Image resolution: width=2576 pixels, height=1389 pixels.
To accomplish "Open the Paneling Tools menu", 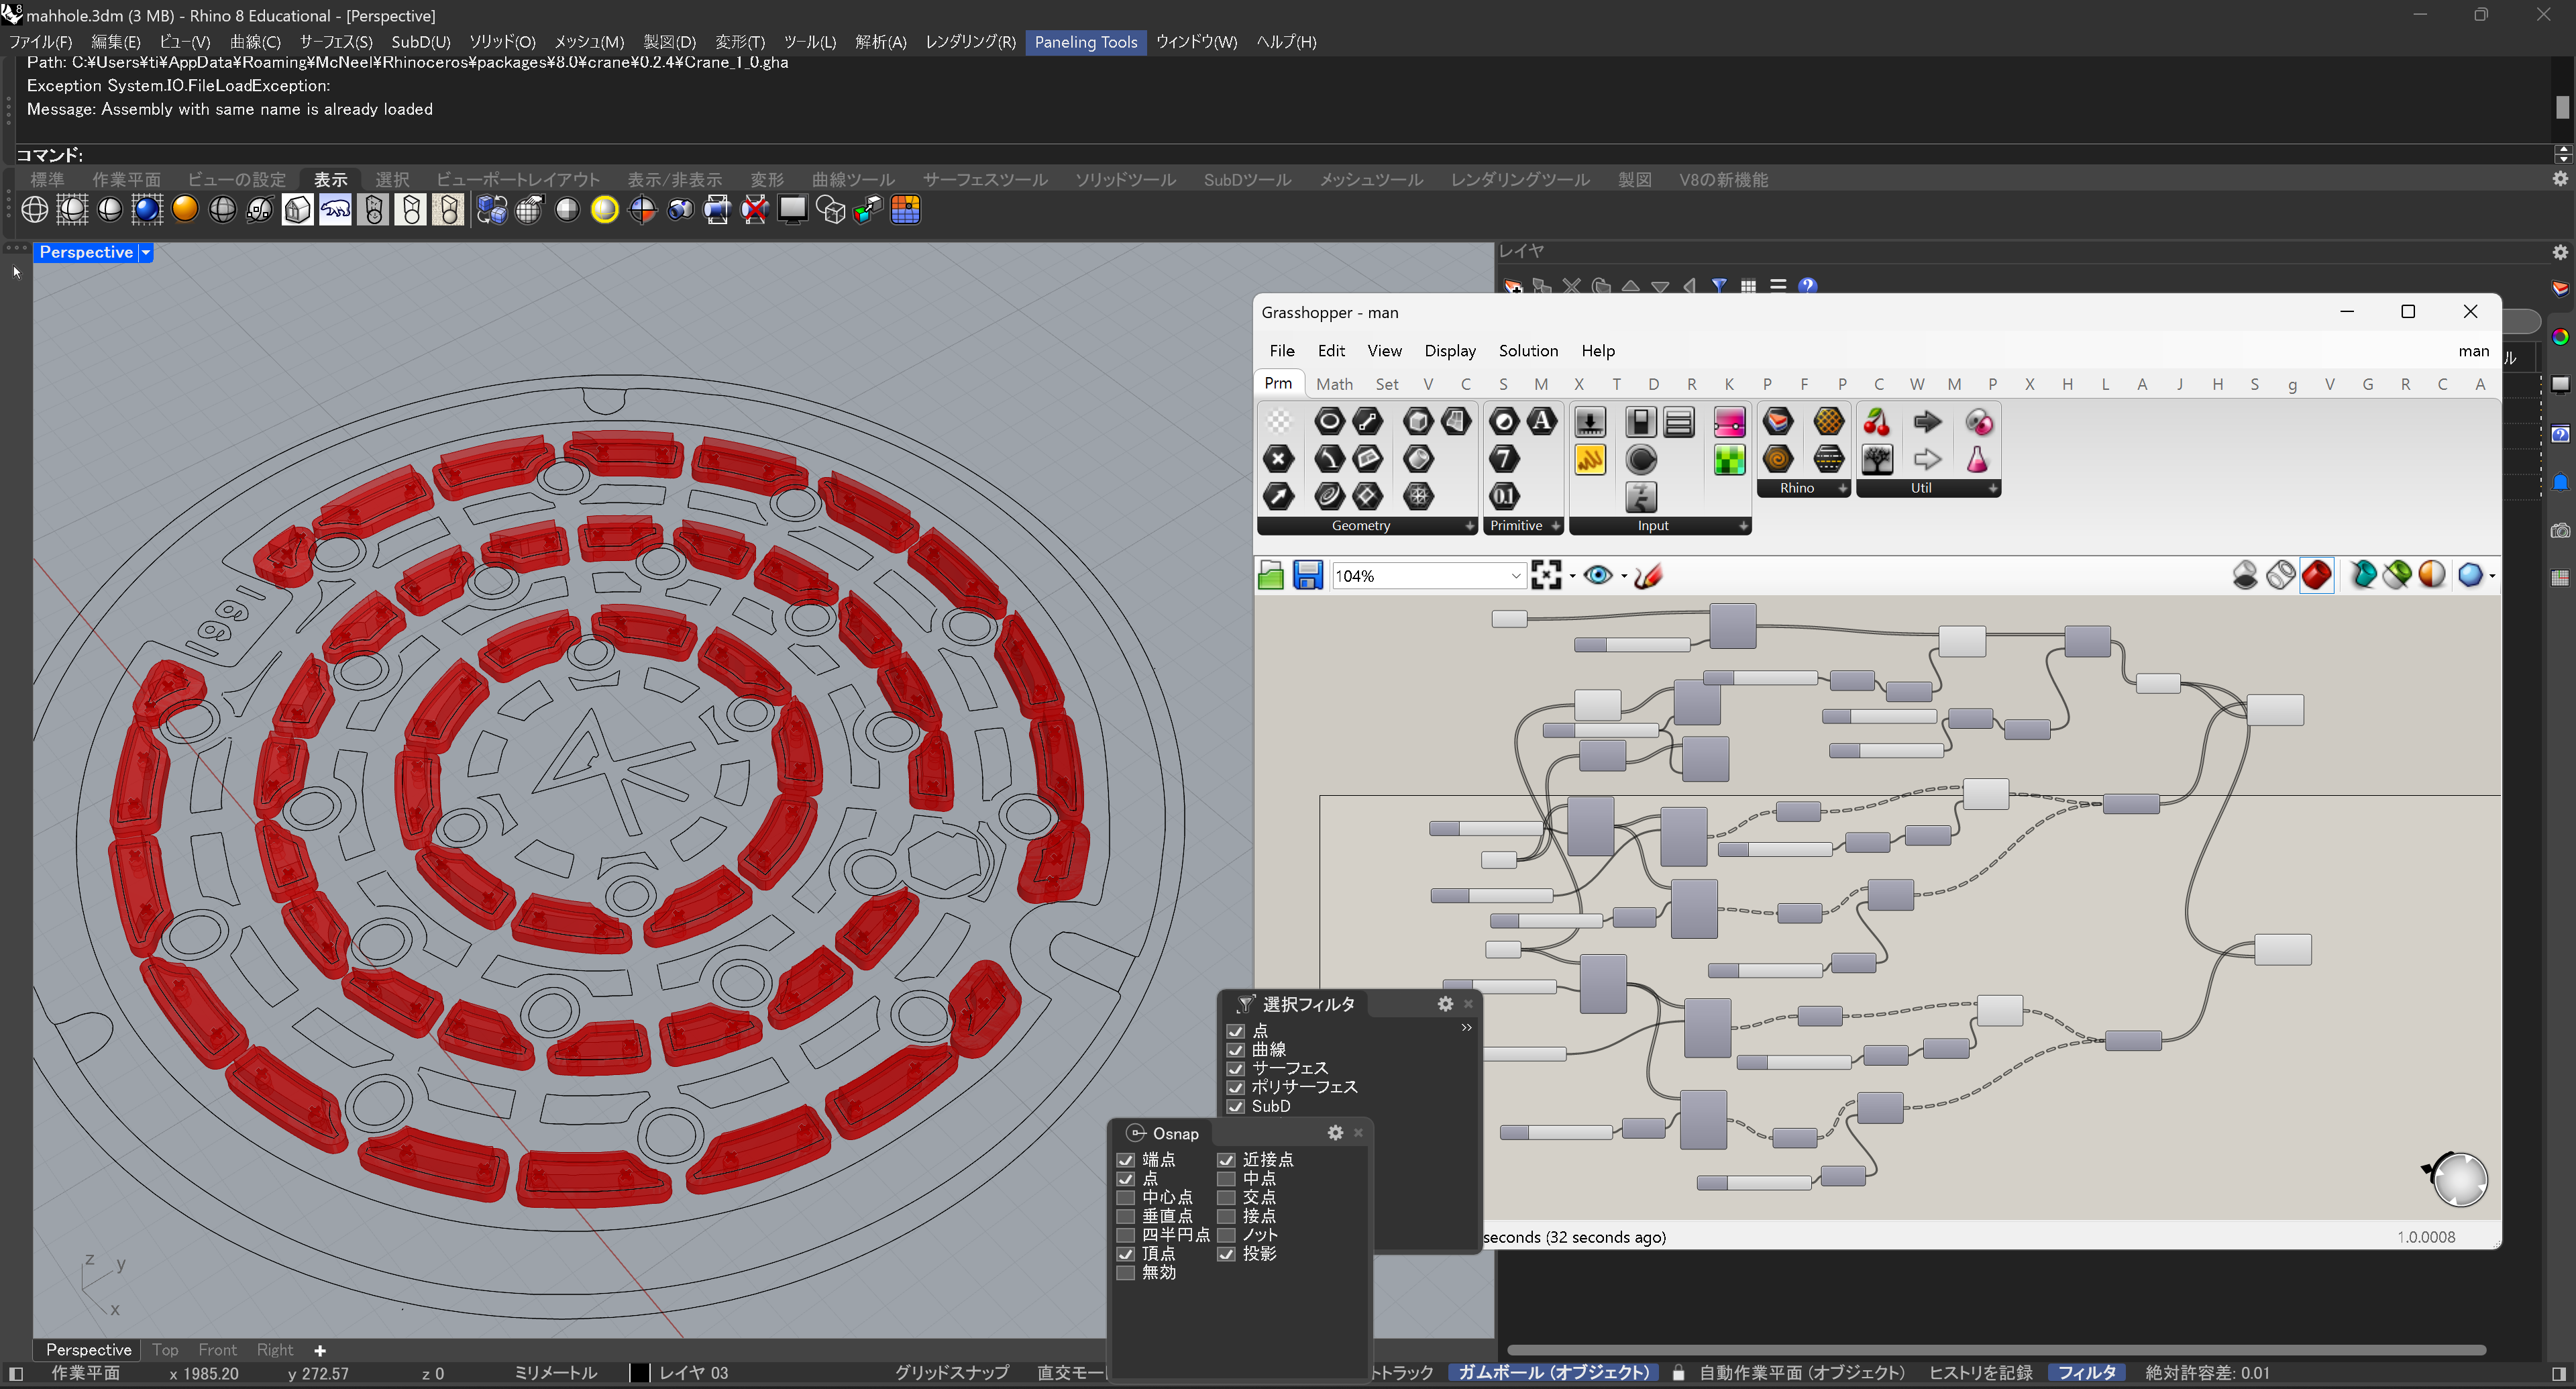I will pos(1085,42).
